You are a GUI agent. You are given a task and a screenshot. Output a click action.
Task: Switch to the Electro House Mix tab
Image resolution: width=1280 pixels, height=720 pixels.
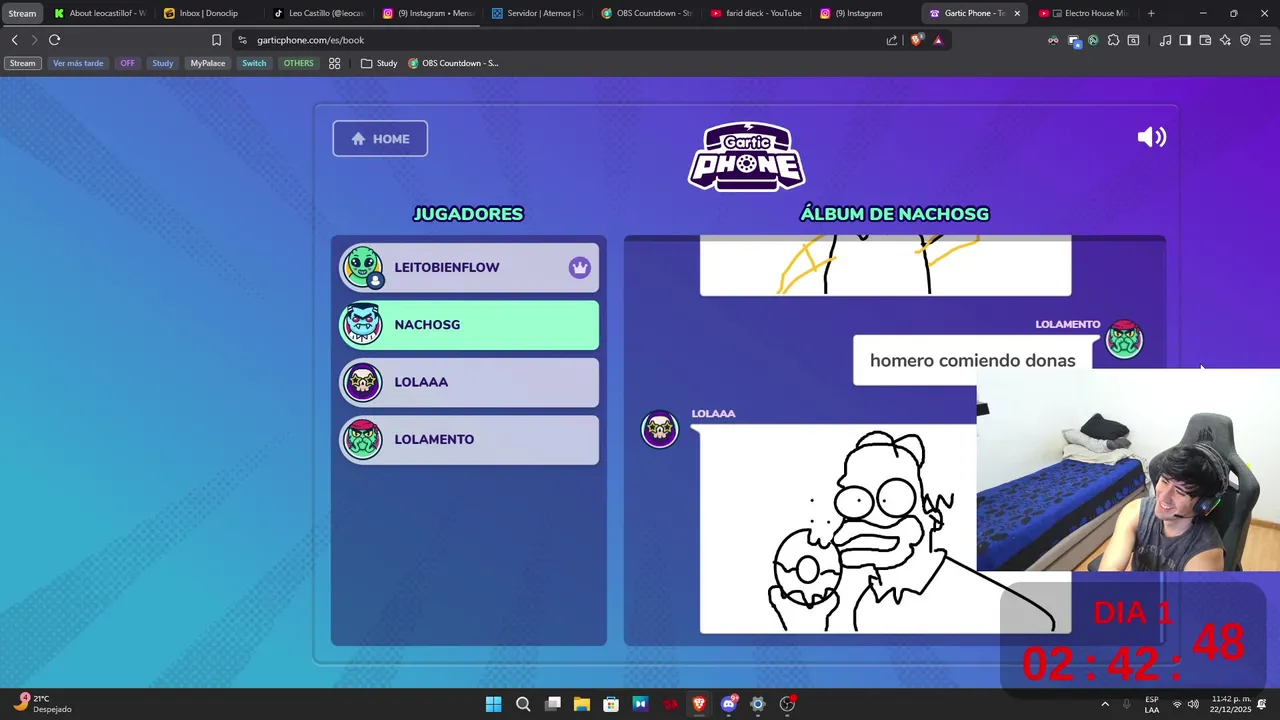[1085, 13]
